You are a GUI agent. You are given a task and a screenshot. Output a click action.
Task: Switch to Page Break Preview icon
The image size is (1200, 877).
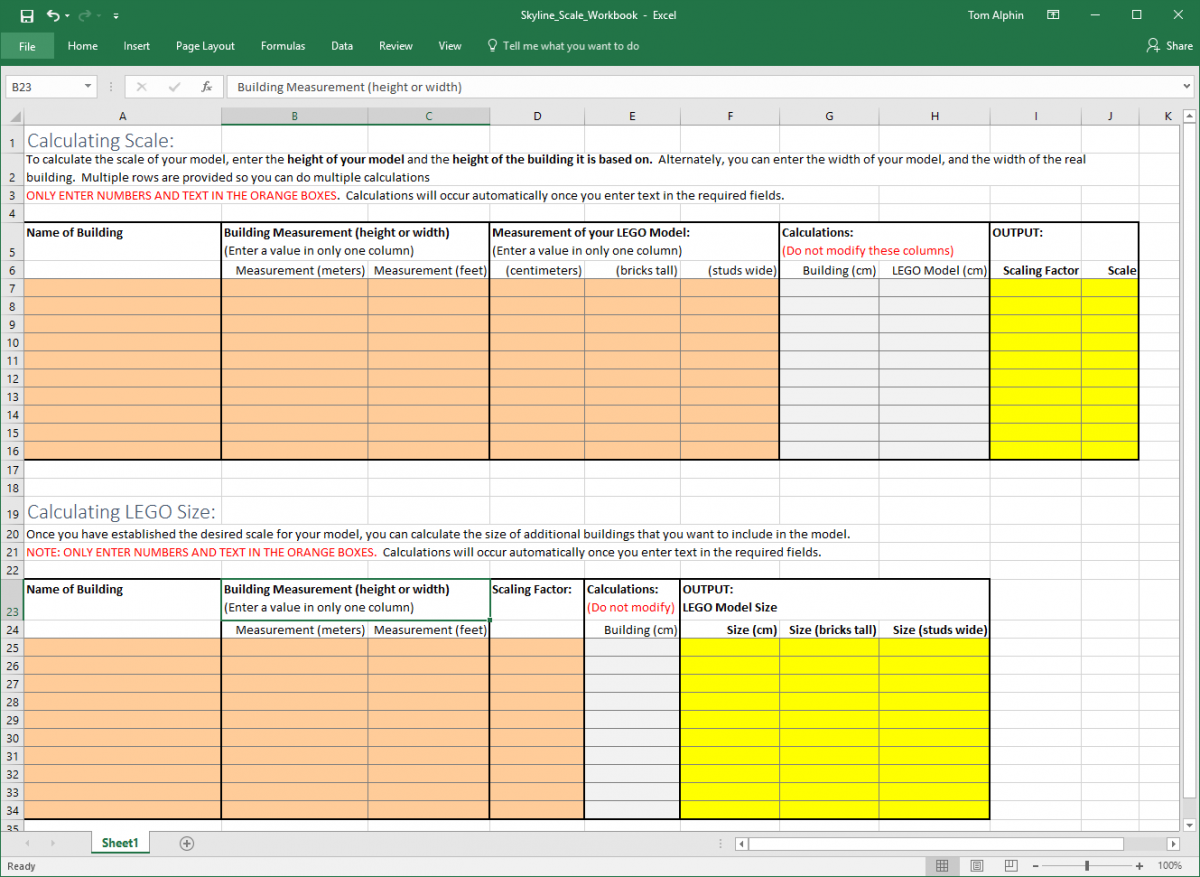(1011, 865)
